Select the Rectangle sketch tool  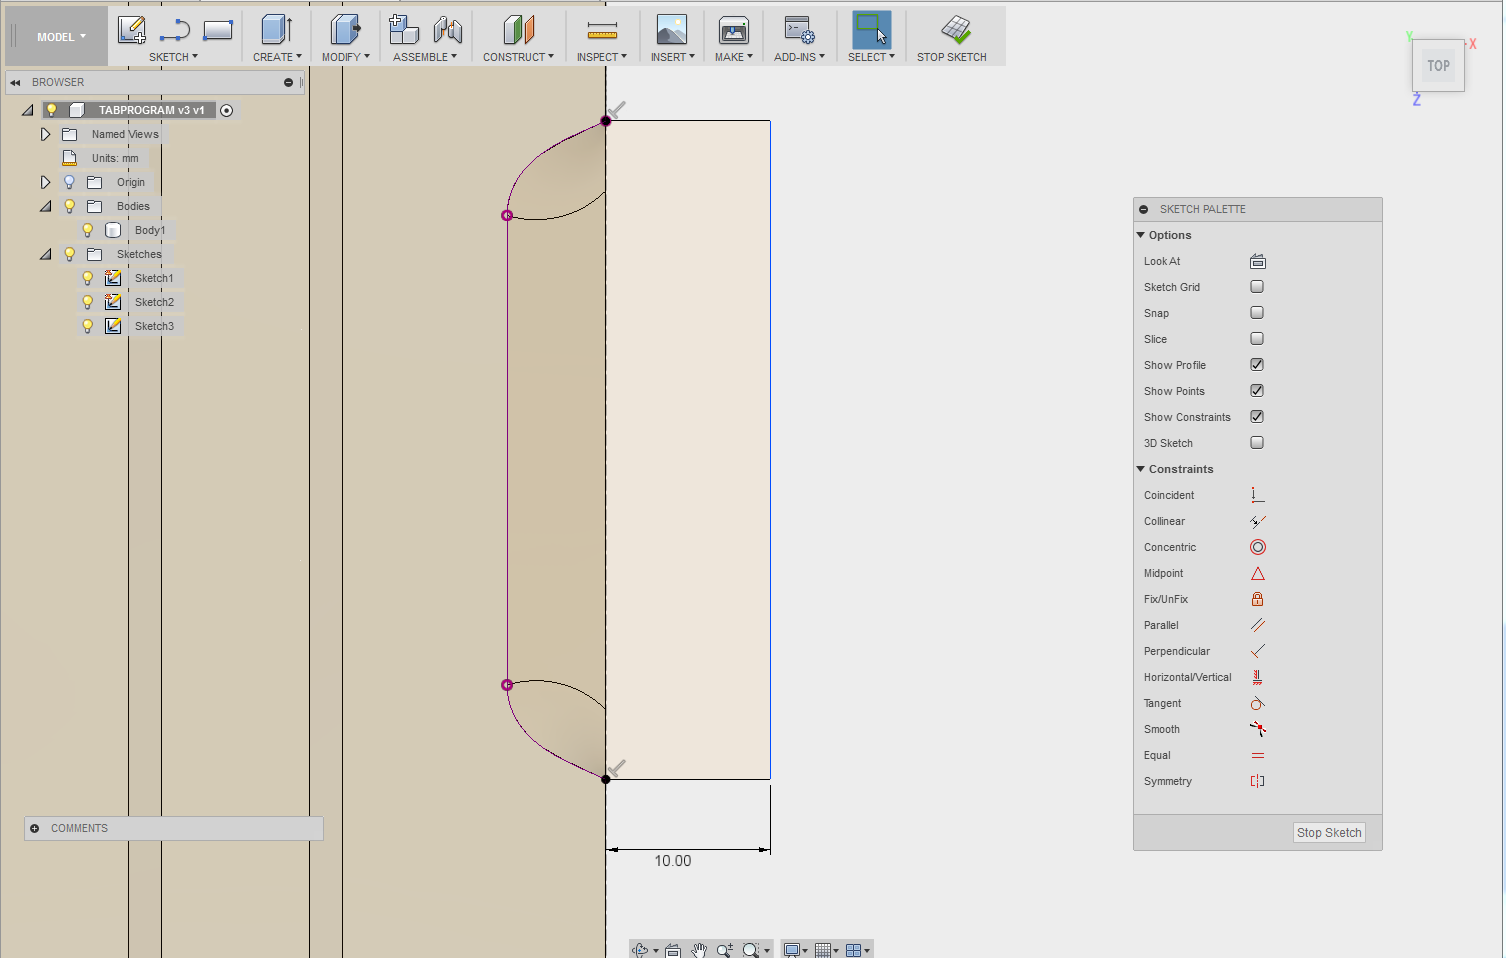(217, 30)
